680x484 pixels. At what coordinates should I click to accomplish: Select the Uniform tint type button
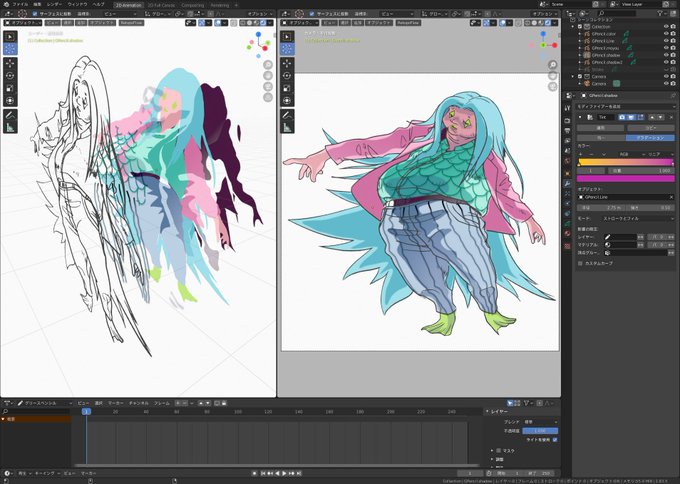[601, 138]
